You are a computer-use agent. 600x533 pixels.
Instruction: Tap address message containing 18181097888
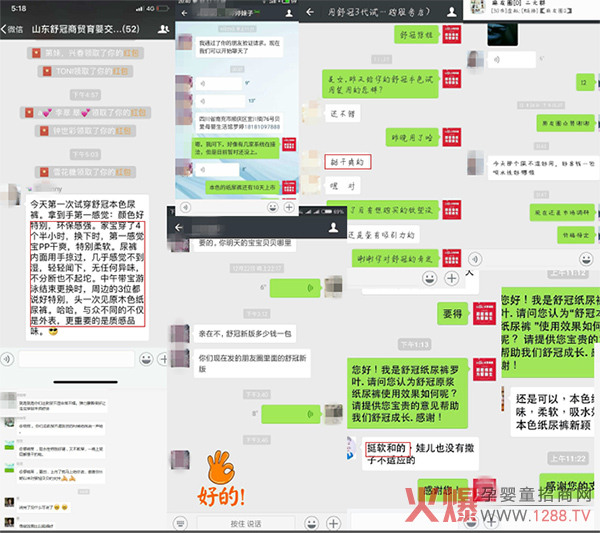239,123
